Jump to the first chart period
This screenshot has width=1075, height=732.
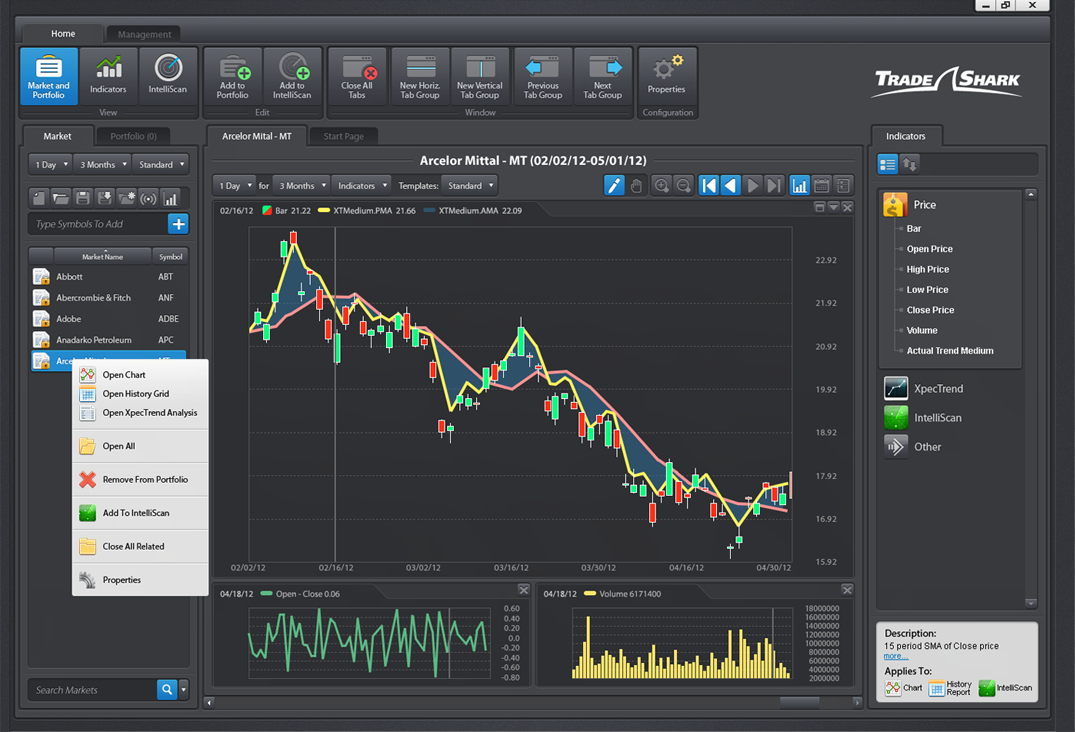pyautogui.click(x=709, y=186)
